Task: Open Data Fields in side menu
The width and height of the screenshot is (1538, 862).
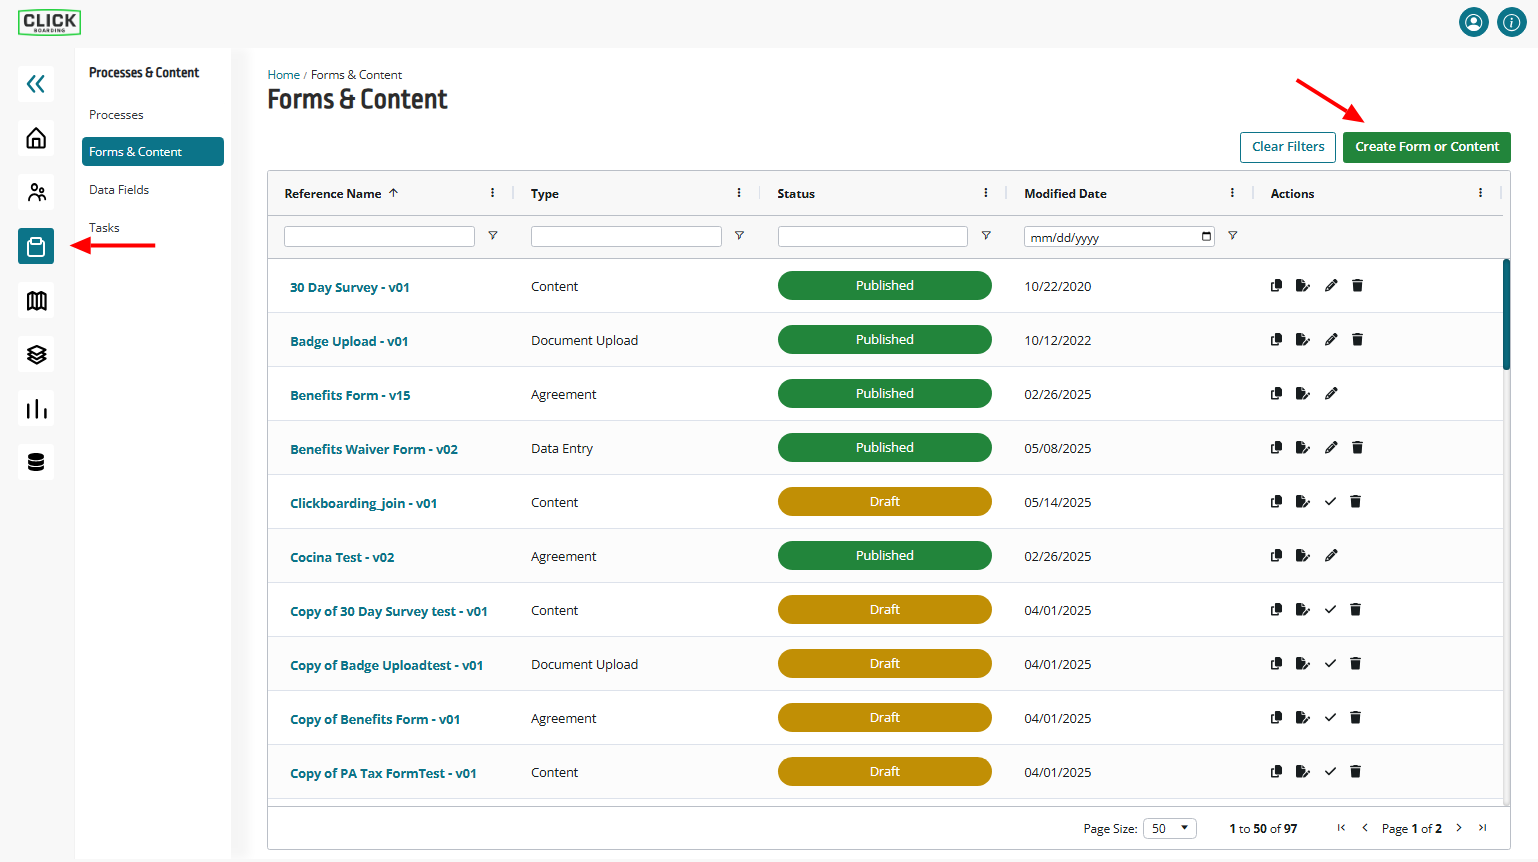Action: pyautogui.click(x=119, y=190)
